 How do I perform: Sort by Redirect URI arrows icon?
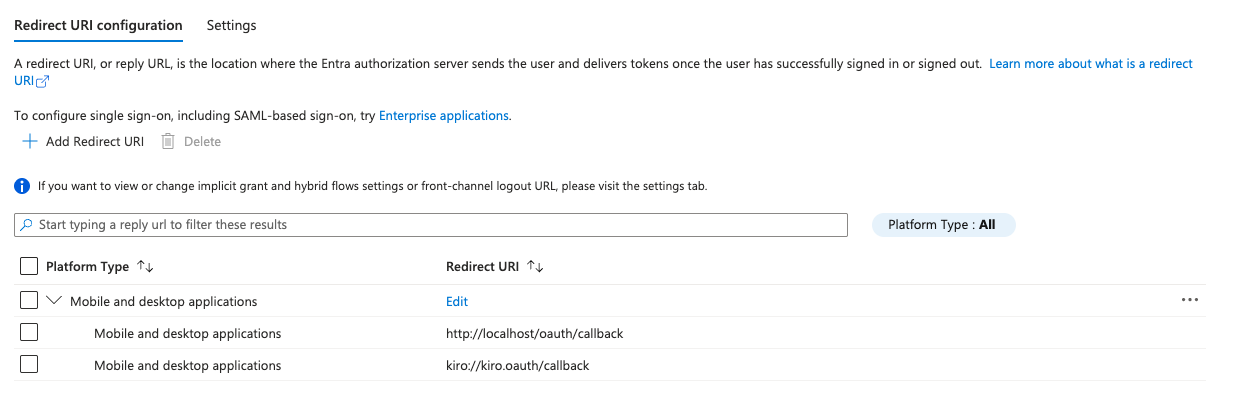pyautogui.click(x=534, y=267)
